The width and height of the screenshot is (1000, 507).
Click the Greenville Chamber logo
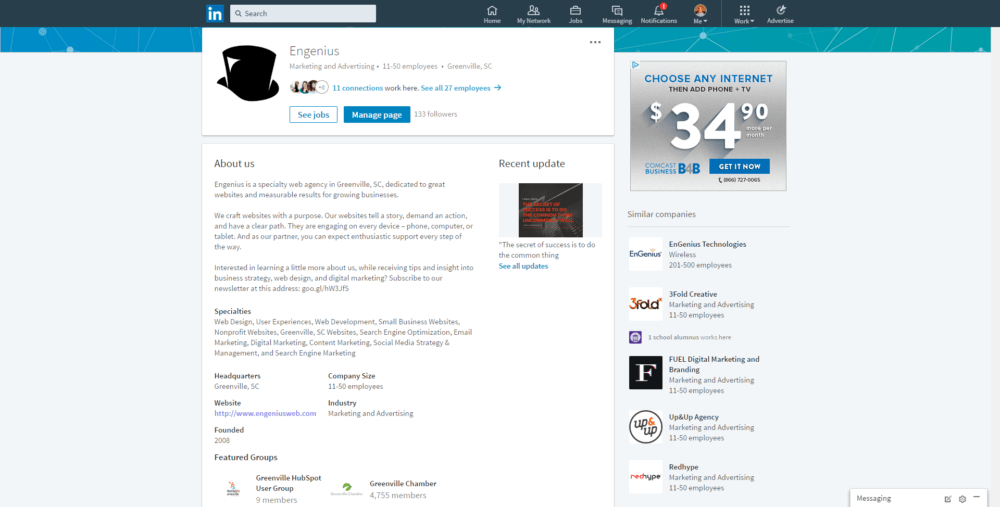click(346, 490)
